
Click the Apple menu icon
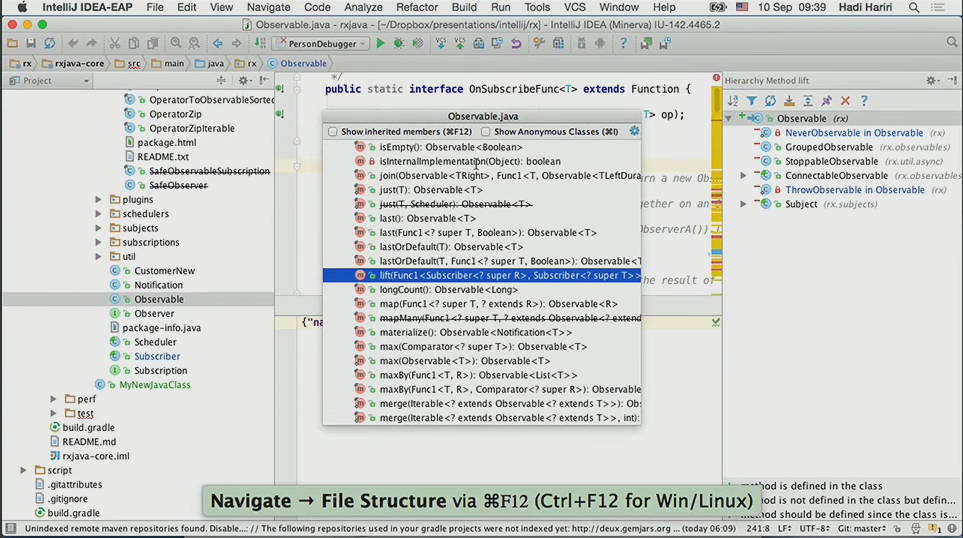tap(22, 7)
